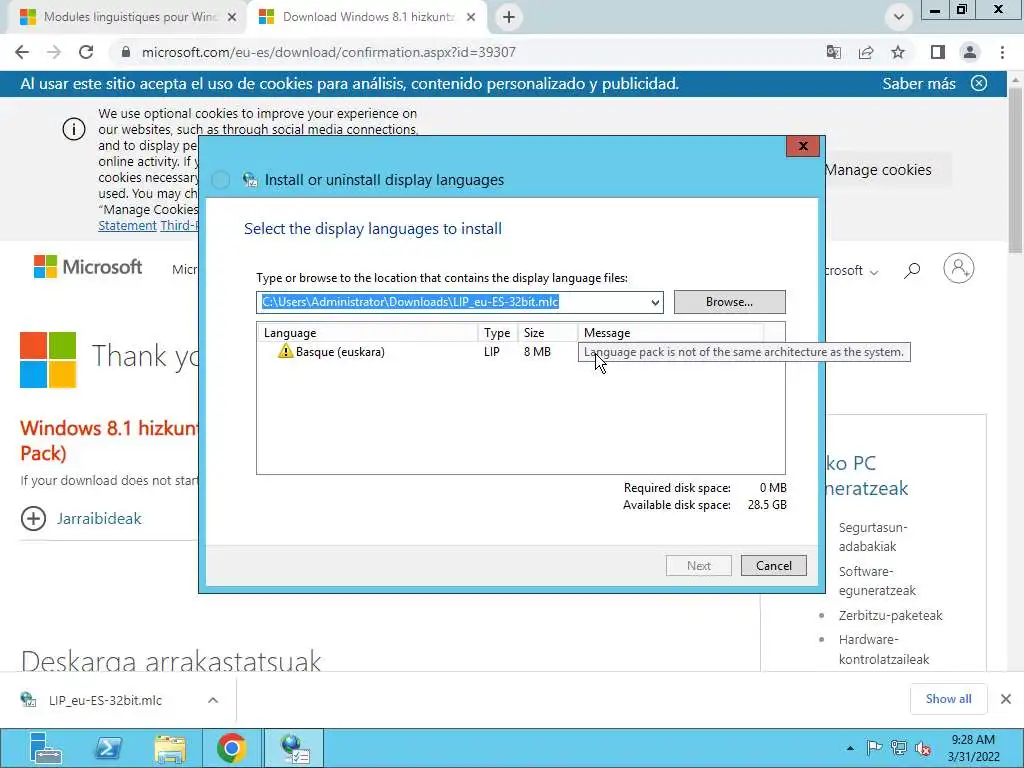Open the Chrome three-dot menu
Screen dimensions: 1024x768
[1002, 52]
